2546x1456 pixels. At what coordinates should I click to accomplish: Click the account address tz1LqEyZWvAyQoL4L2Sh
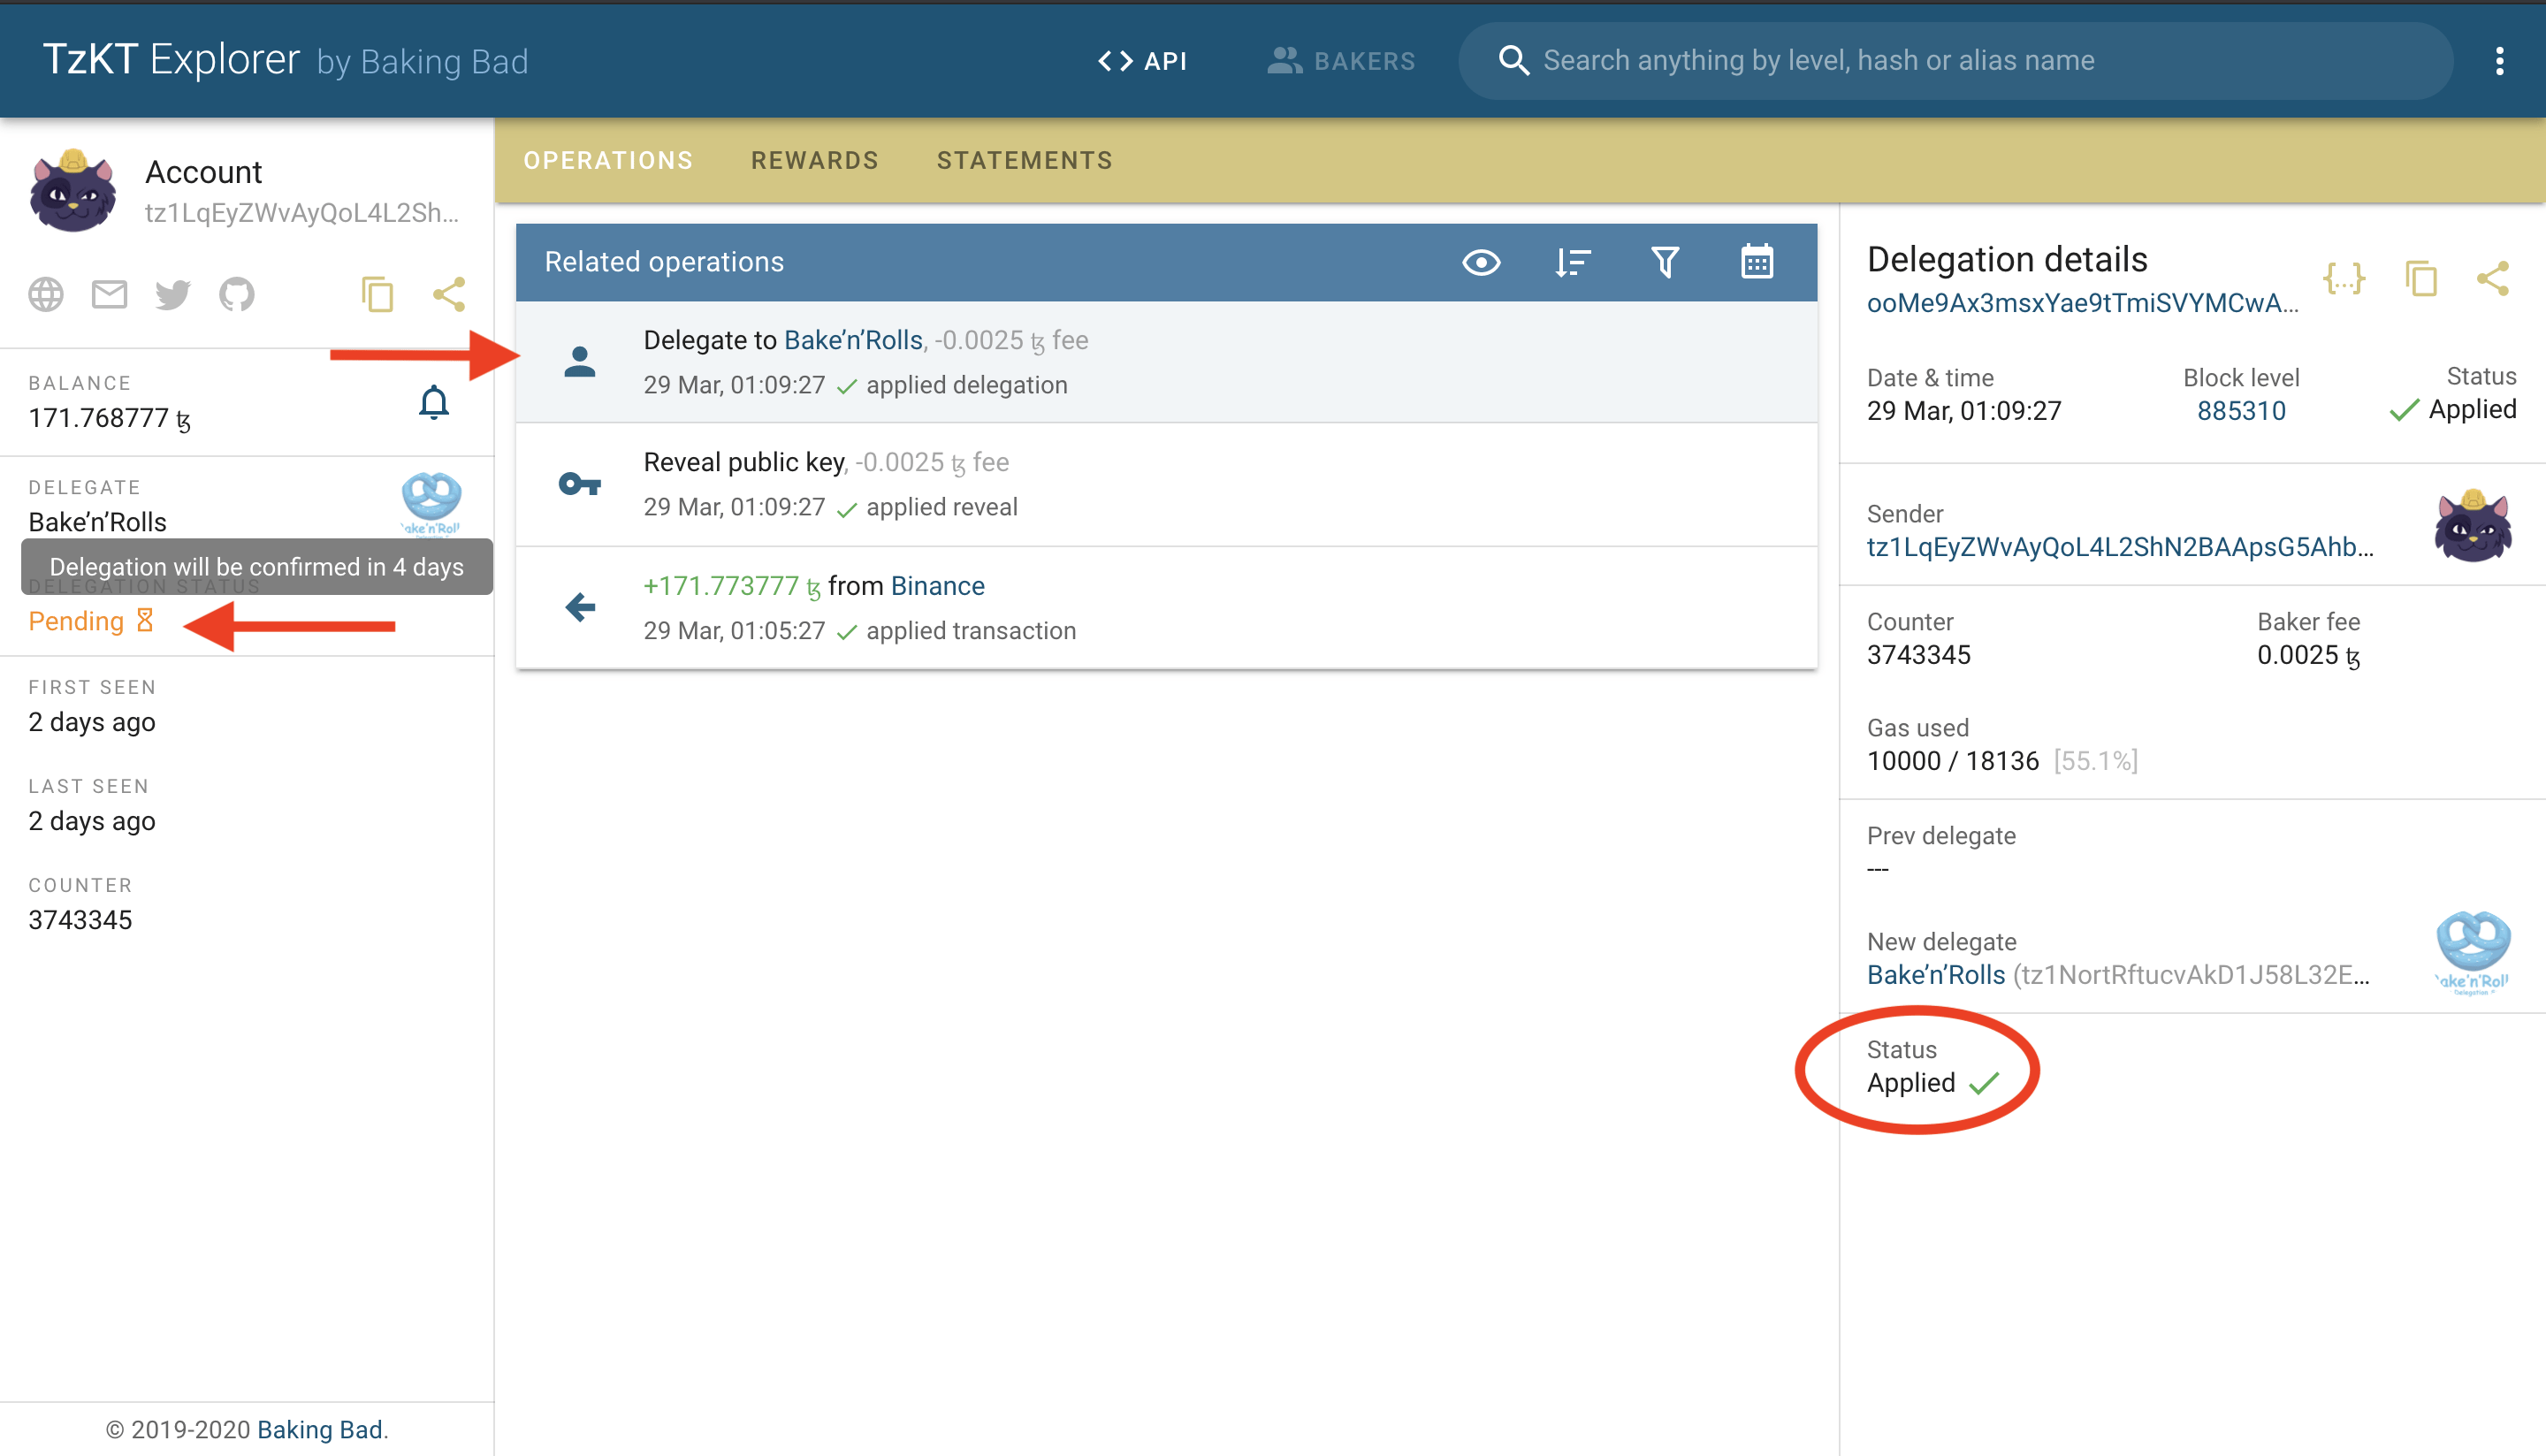(302, 213)
